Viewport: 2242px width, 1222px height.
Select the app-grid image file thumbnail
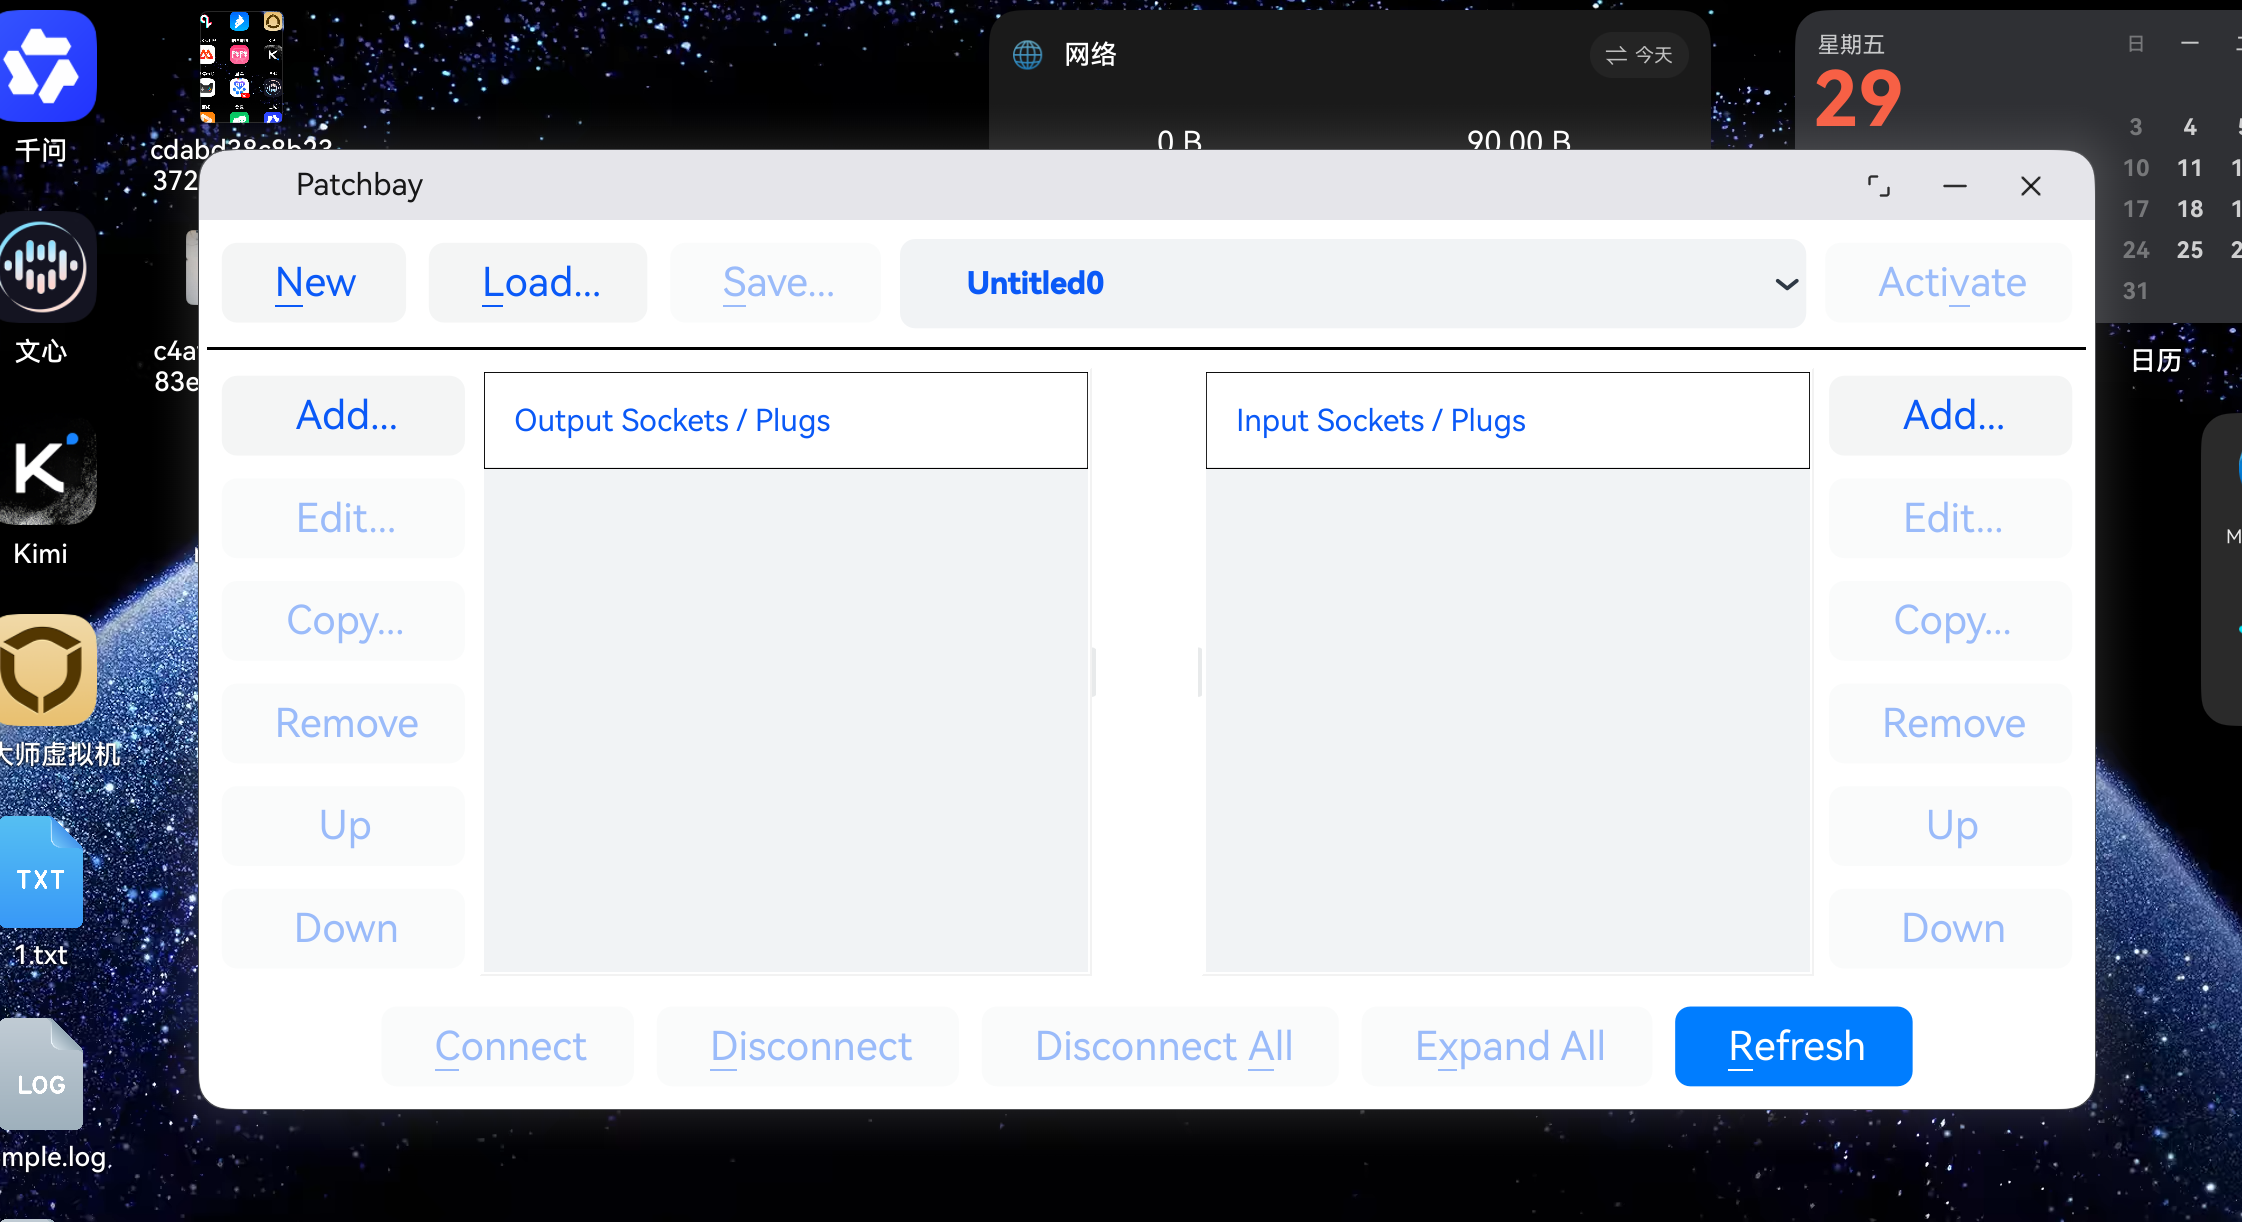pos(240,66)
